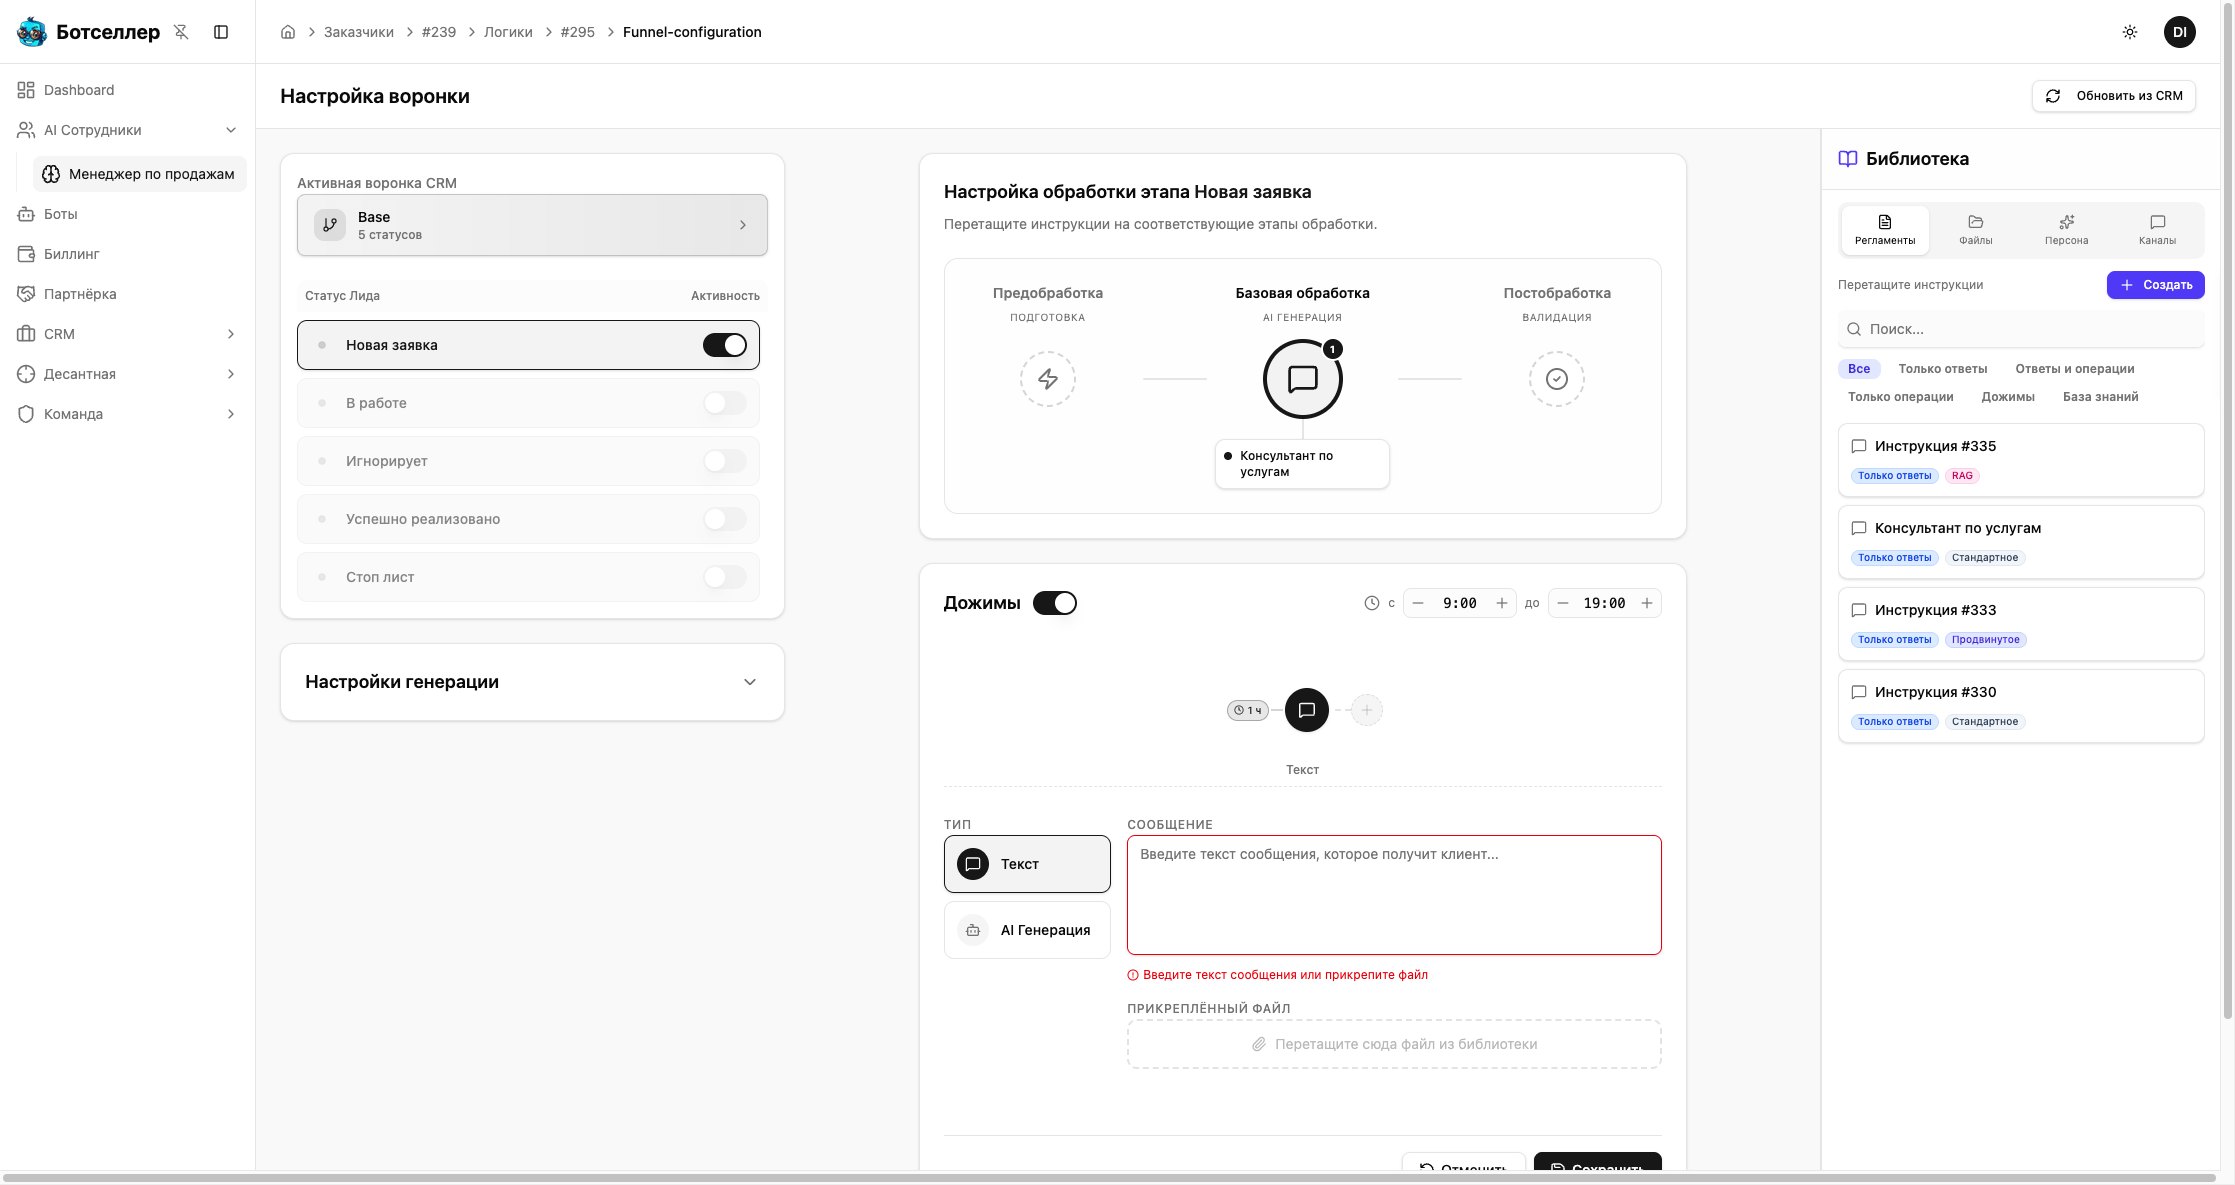Open the Base funnel selector
2235x1185 pixels.
point(532,225)
